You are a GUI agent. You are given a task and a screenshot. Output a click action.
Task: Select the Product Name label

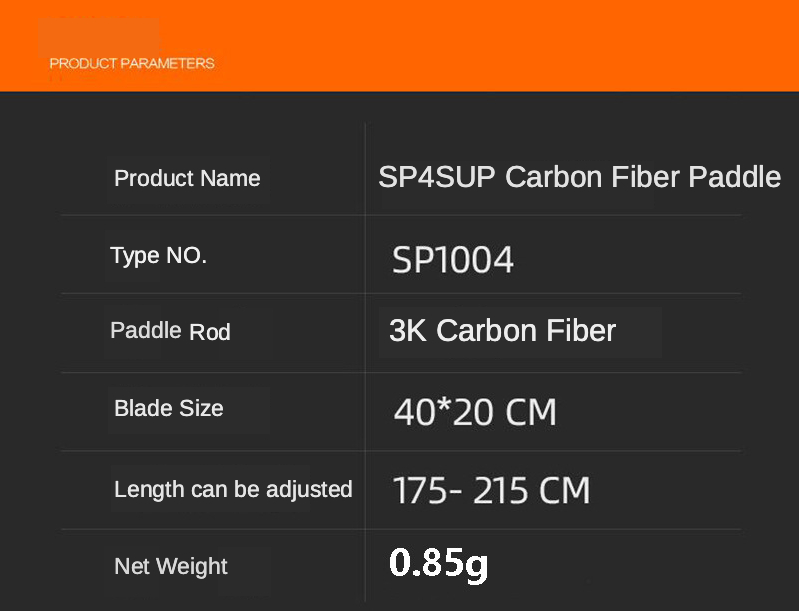point(187,179)
